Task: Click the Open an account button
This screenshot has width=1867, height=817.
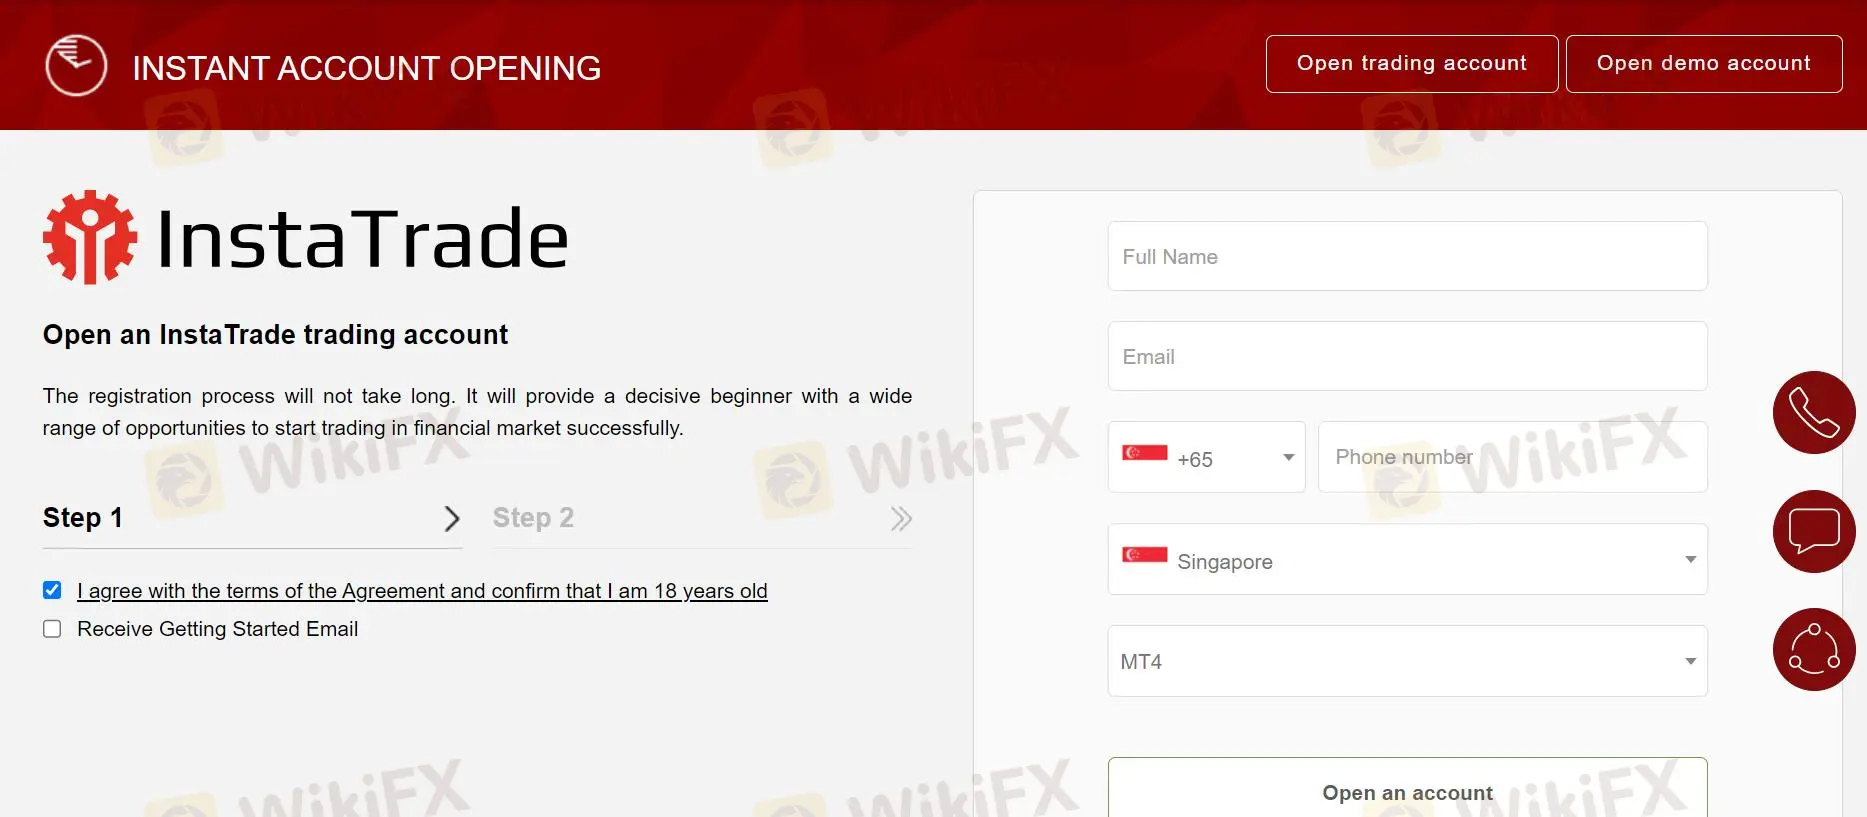Action: coord(1408,788)
